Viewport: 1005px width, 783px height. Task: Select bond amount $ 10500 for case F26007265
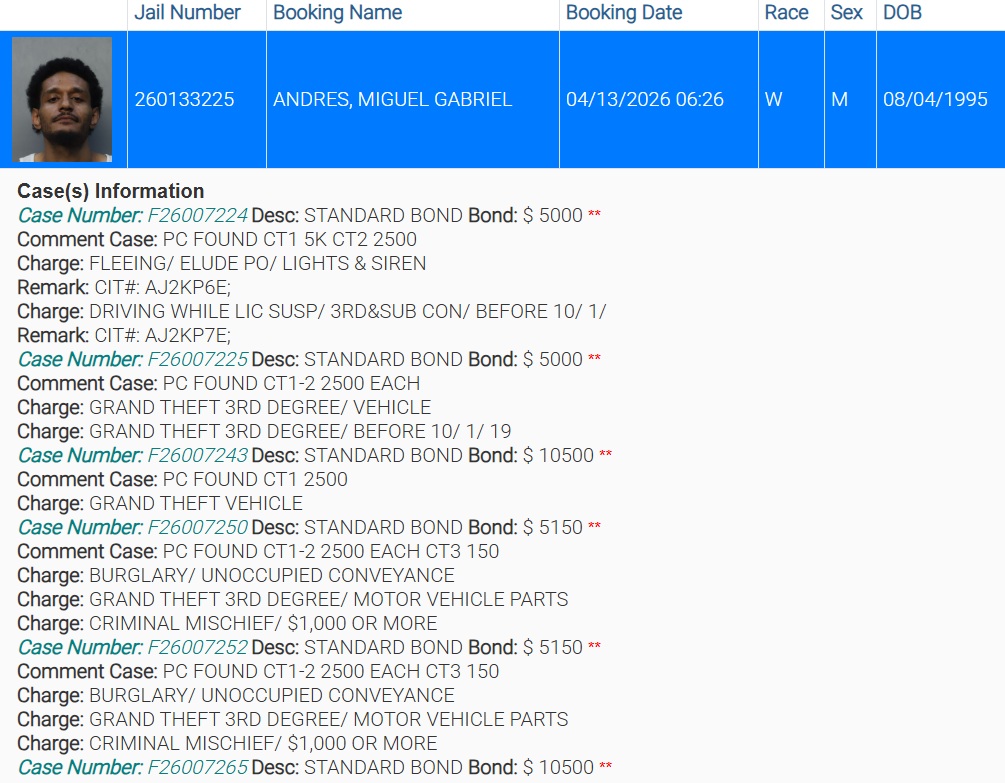(x=558, y=768)
